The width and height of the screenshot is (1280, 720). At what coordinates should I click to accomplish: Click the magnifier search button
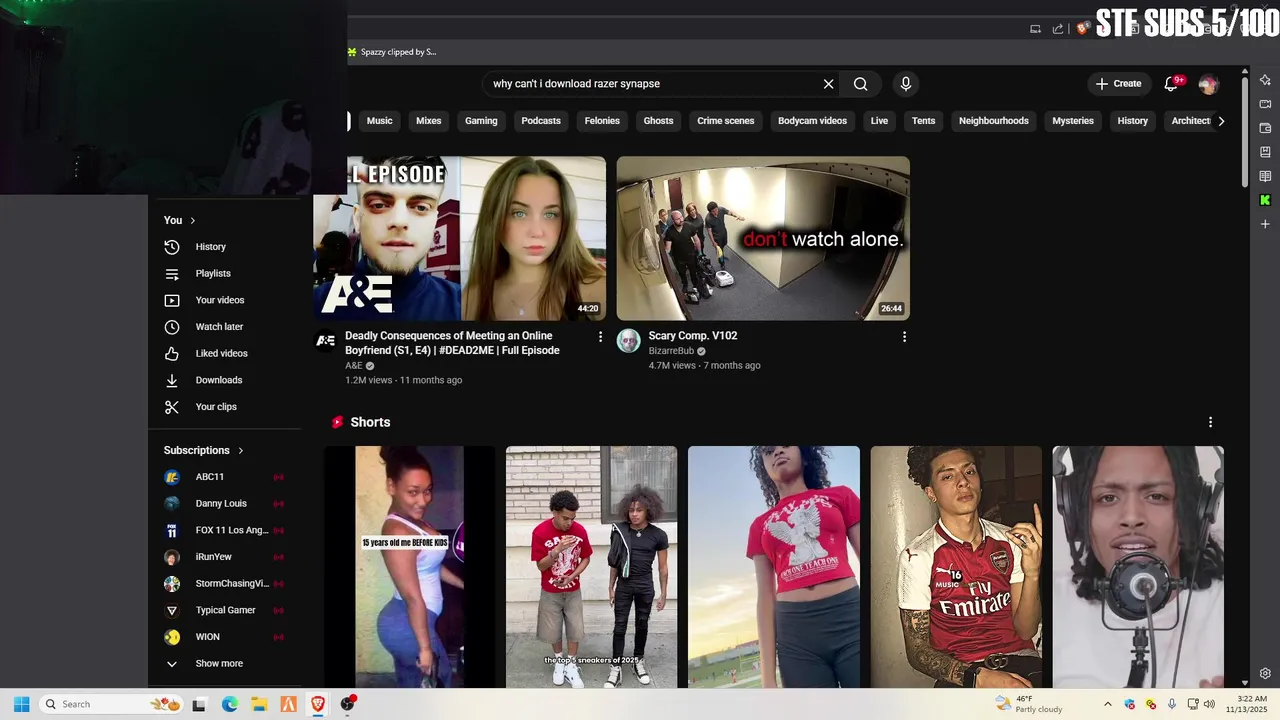[x=860, y=84]
